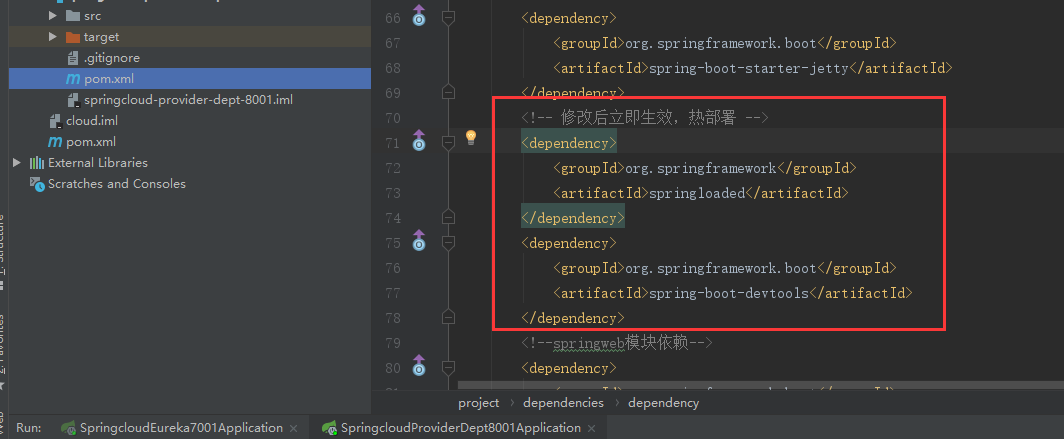The width and height of the screenshot is (1064, 439).
Task: Click the closing fold marker on line 78
Action: coord(448,316)
